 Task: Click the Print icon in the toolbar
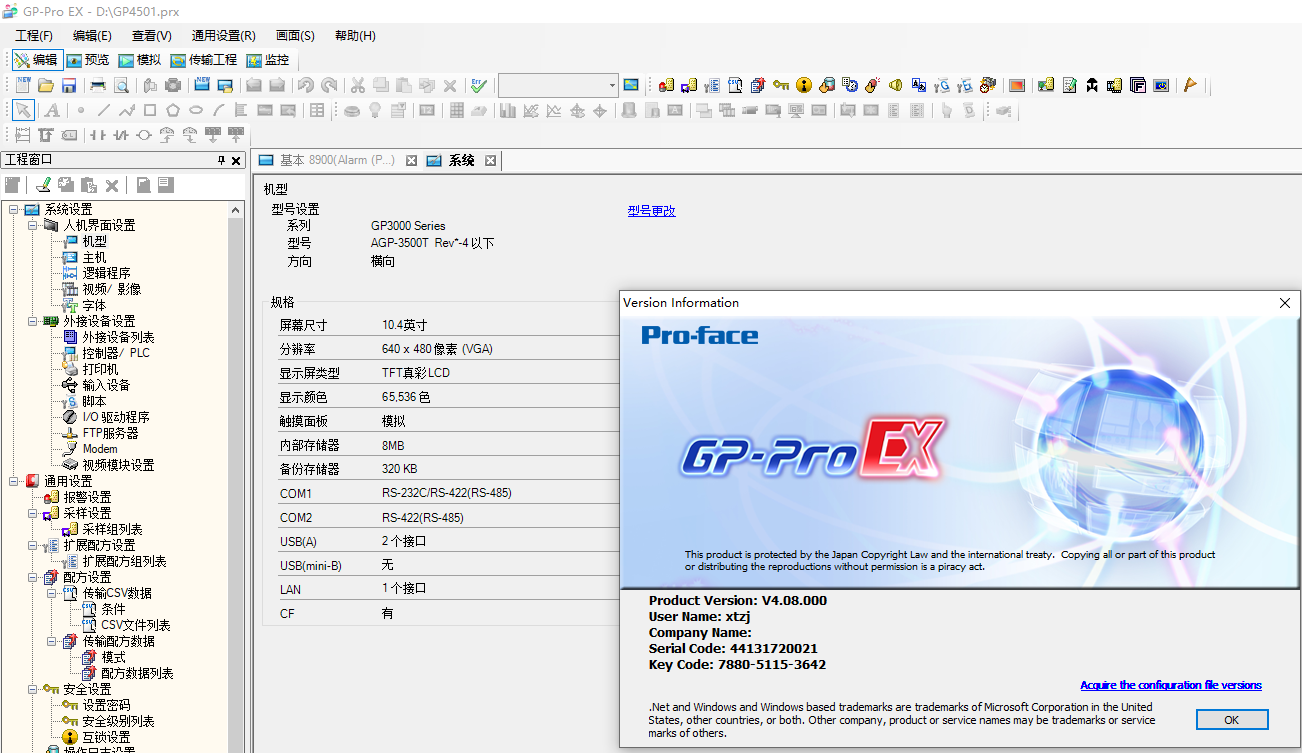[x=98, y=85]
